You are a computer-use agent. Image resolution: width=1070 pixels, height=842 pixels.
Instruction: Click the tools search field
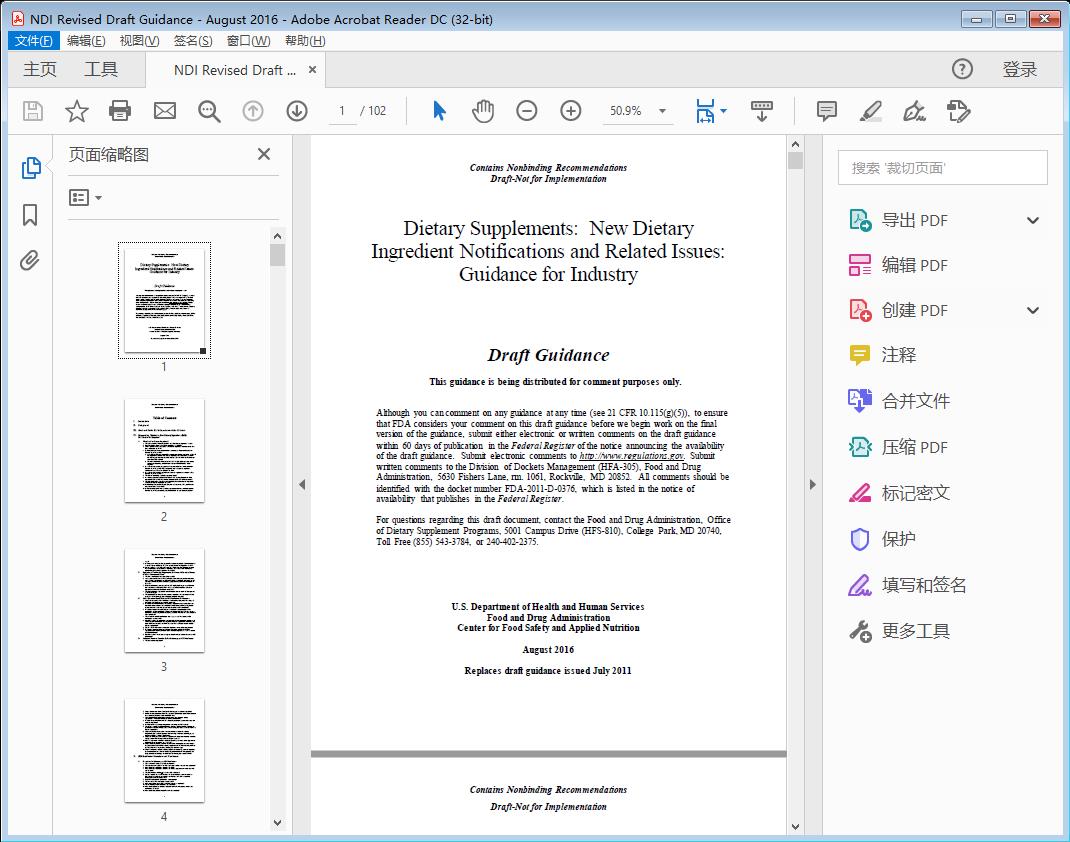[941, 167]
